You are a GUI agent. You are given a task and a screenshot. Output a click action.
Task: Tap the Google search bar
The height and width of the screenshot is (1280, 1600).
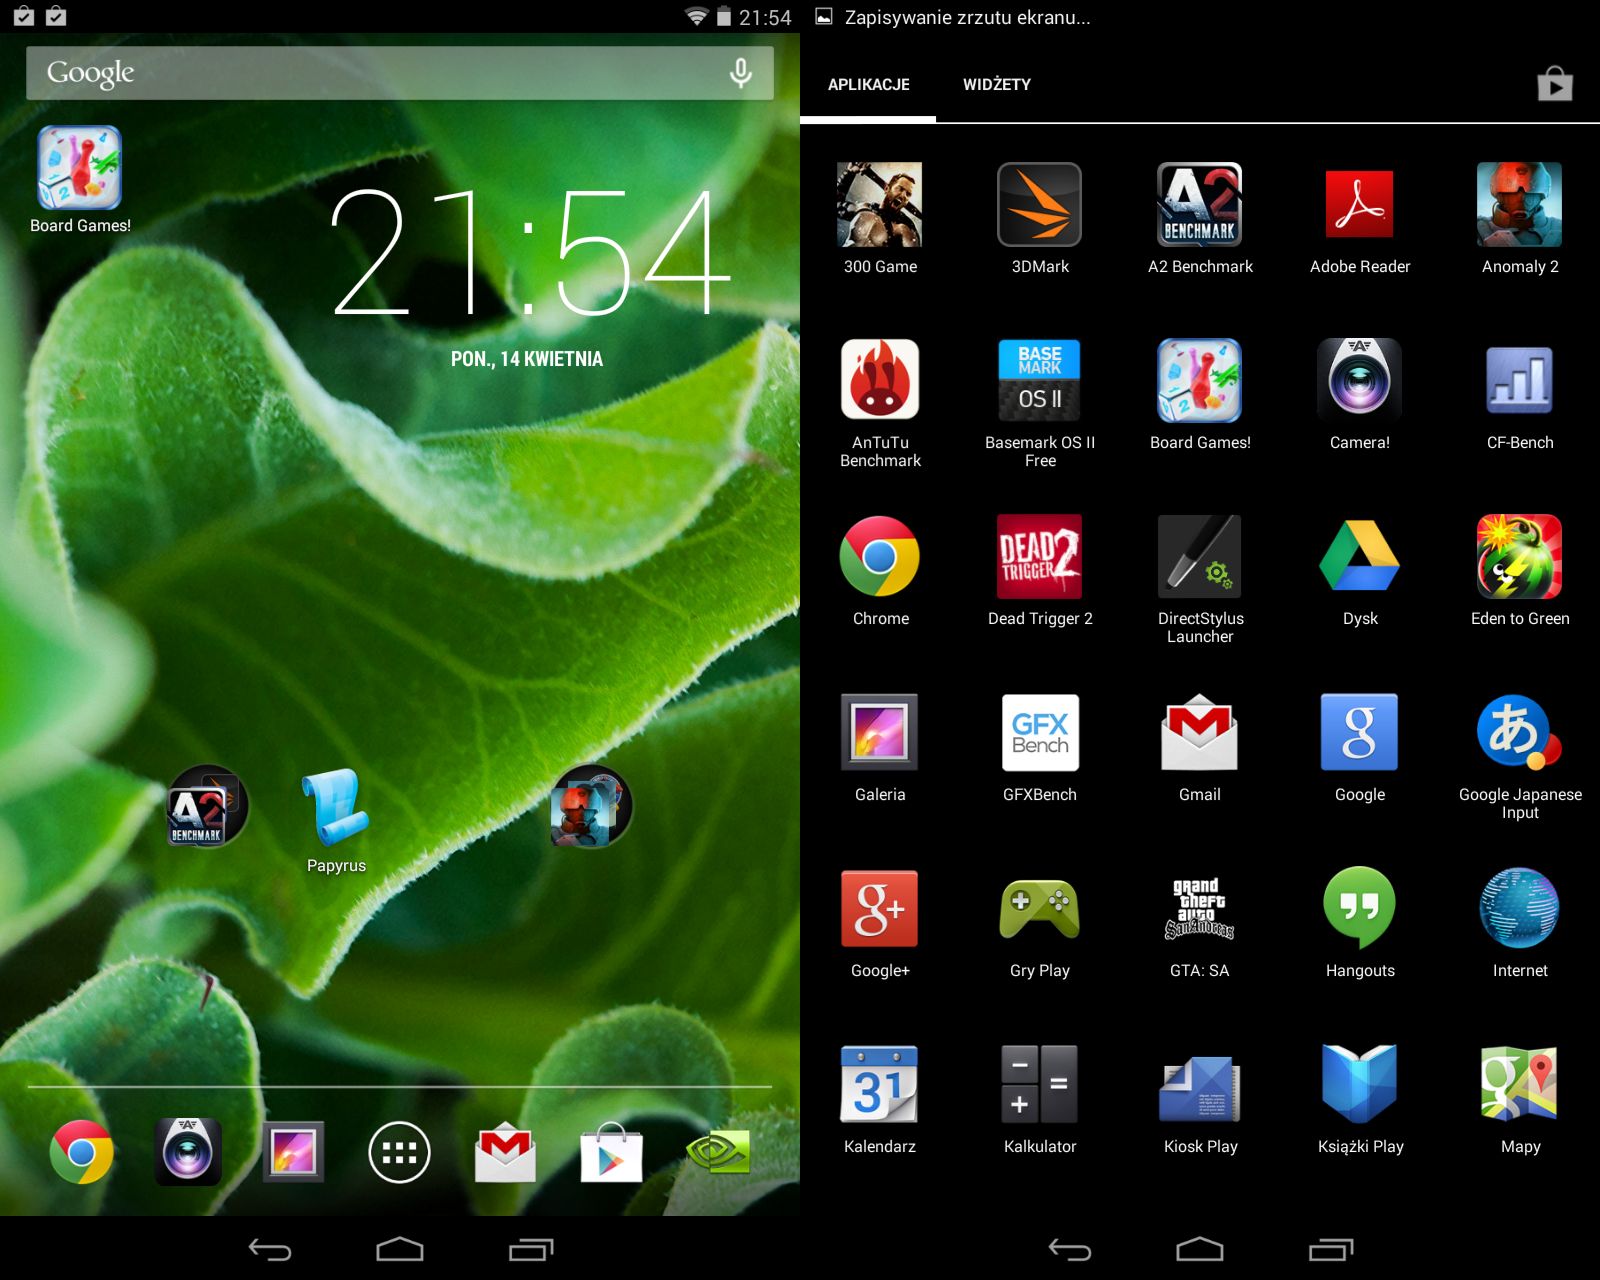point(400,73)
